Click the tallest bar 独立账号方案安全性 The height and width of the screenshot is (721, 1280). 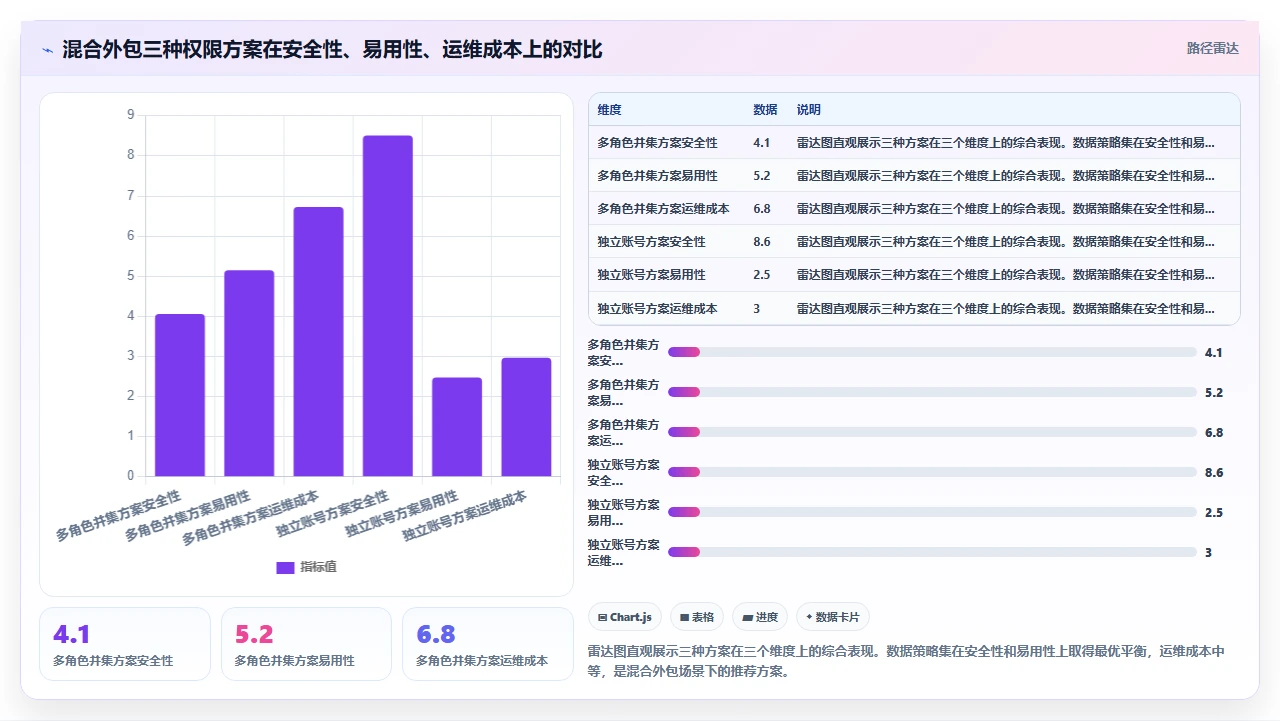[388, 306]
